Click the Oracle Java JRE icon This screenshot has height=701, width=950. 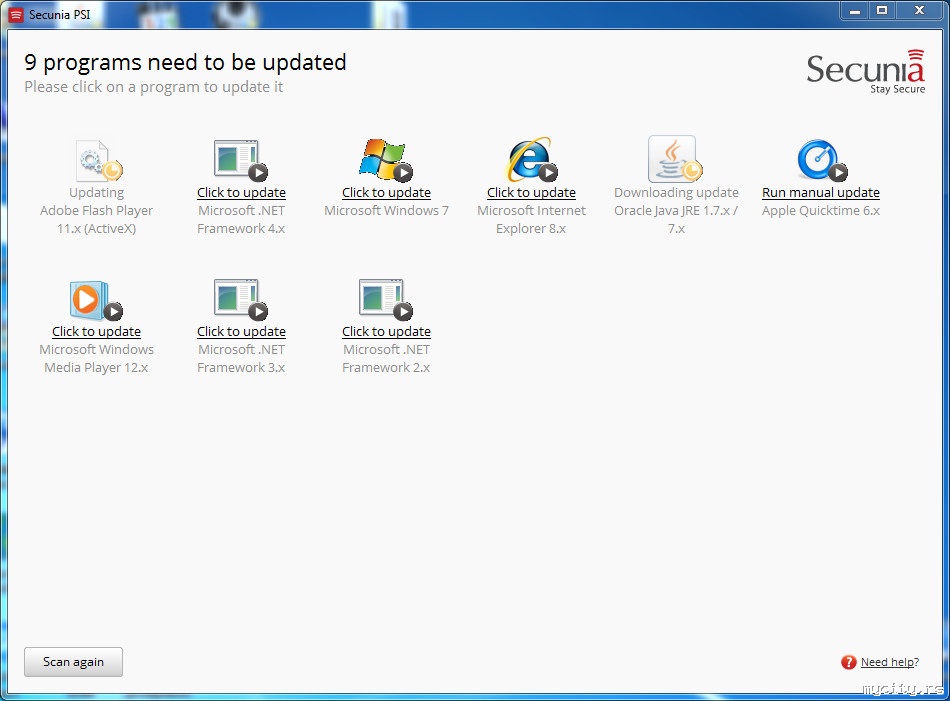pos(675,159)
